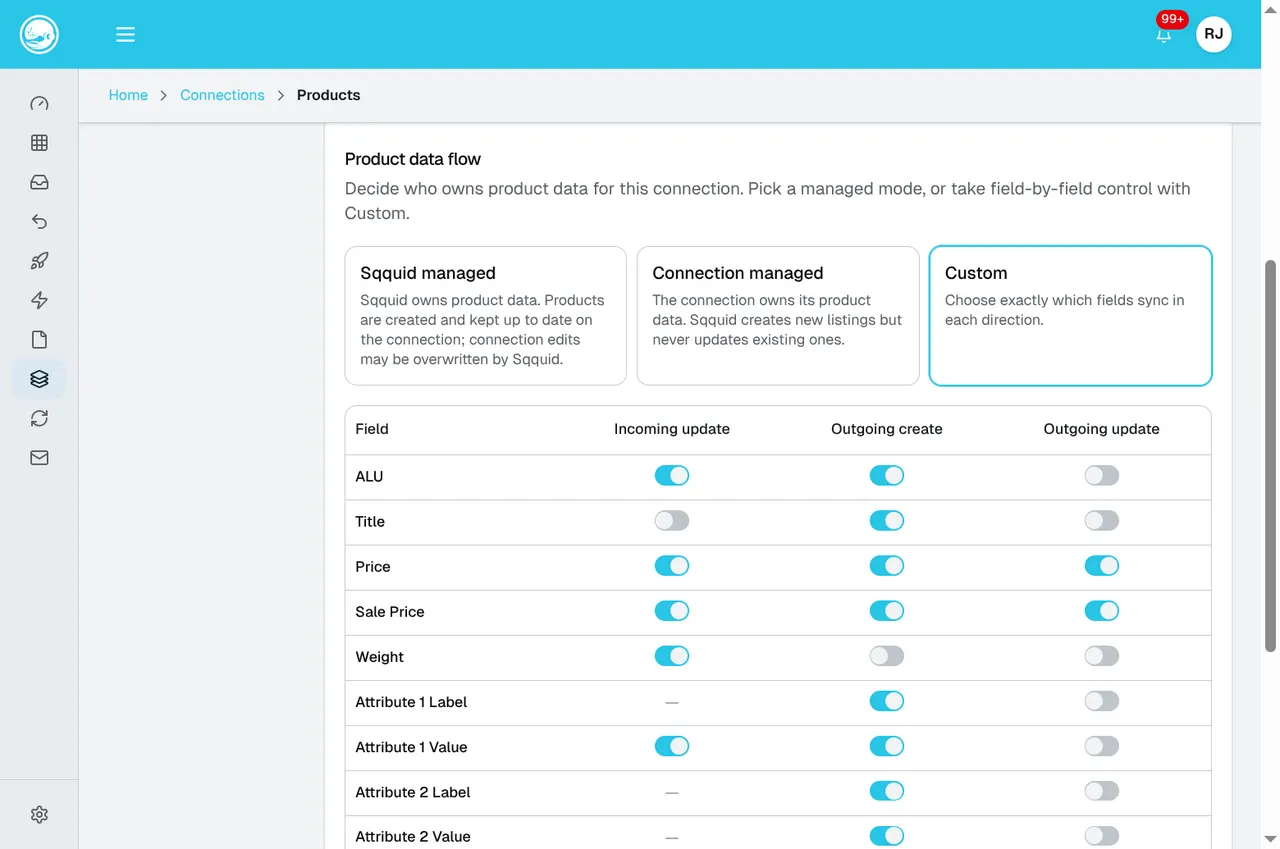Click the Product data flow heading

pos(413,159)
